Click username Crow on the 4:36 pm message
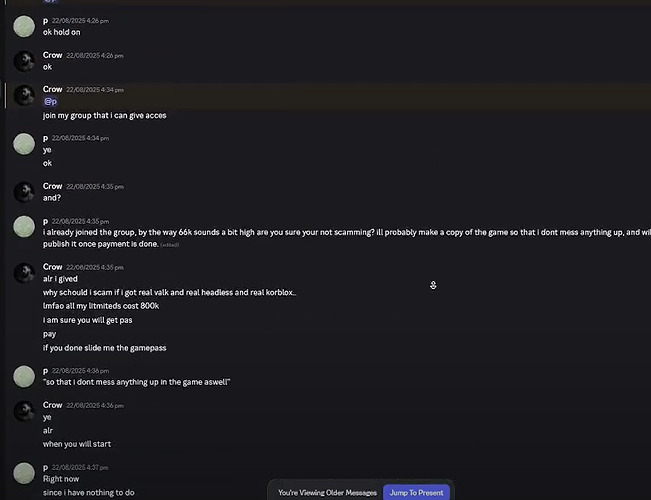Screen dimensions: 651x500 (52, 405)
